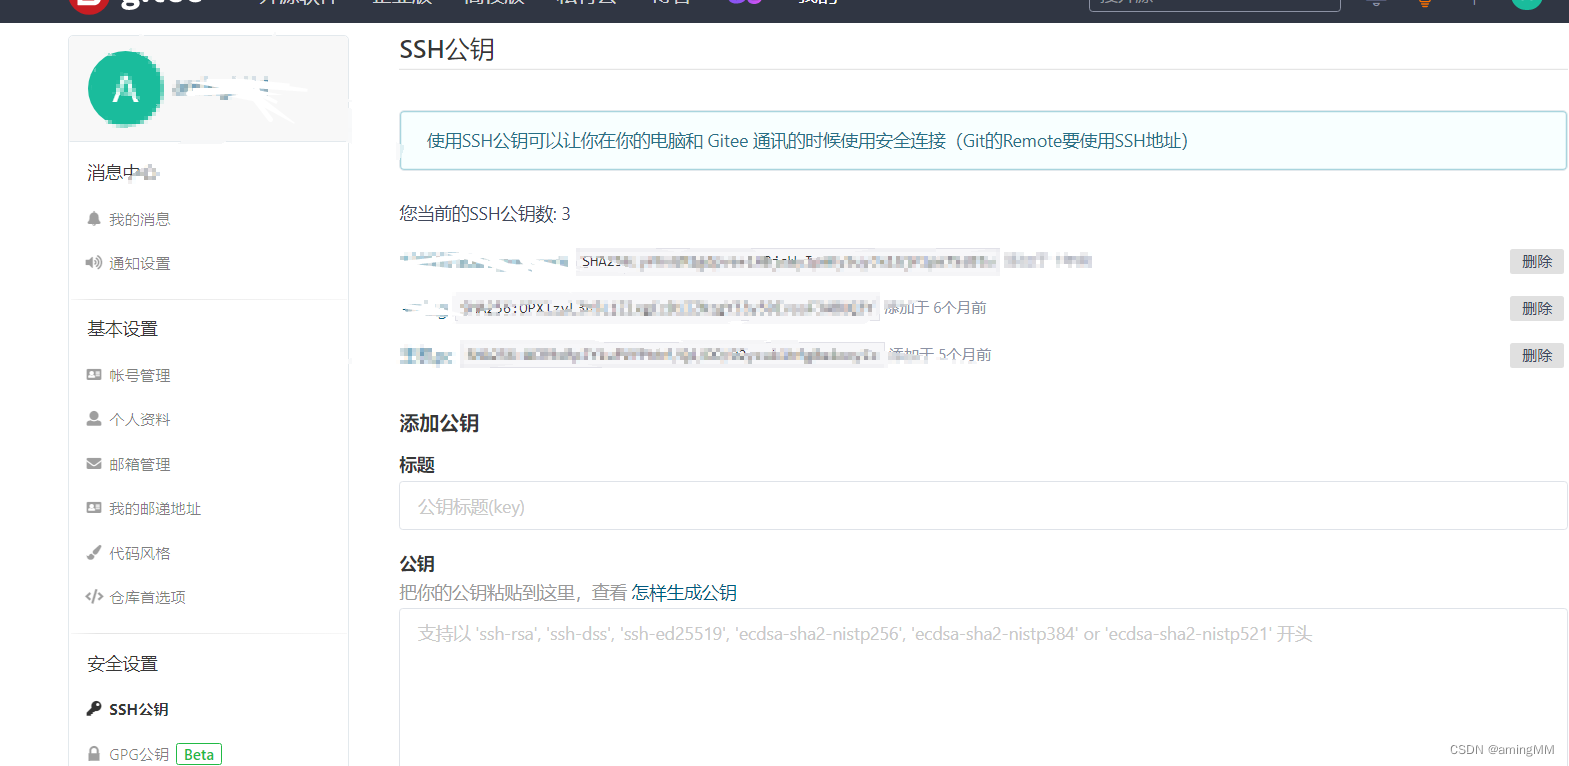Open the 怎样生成公钥 help link
Viewport: 1569px width, 766px height.
pos(684,593)
